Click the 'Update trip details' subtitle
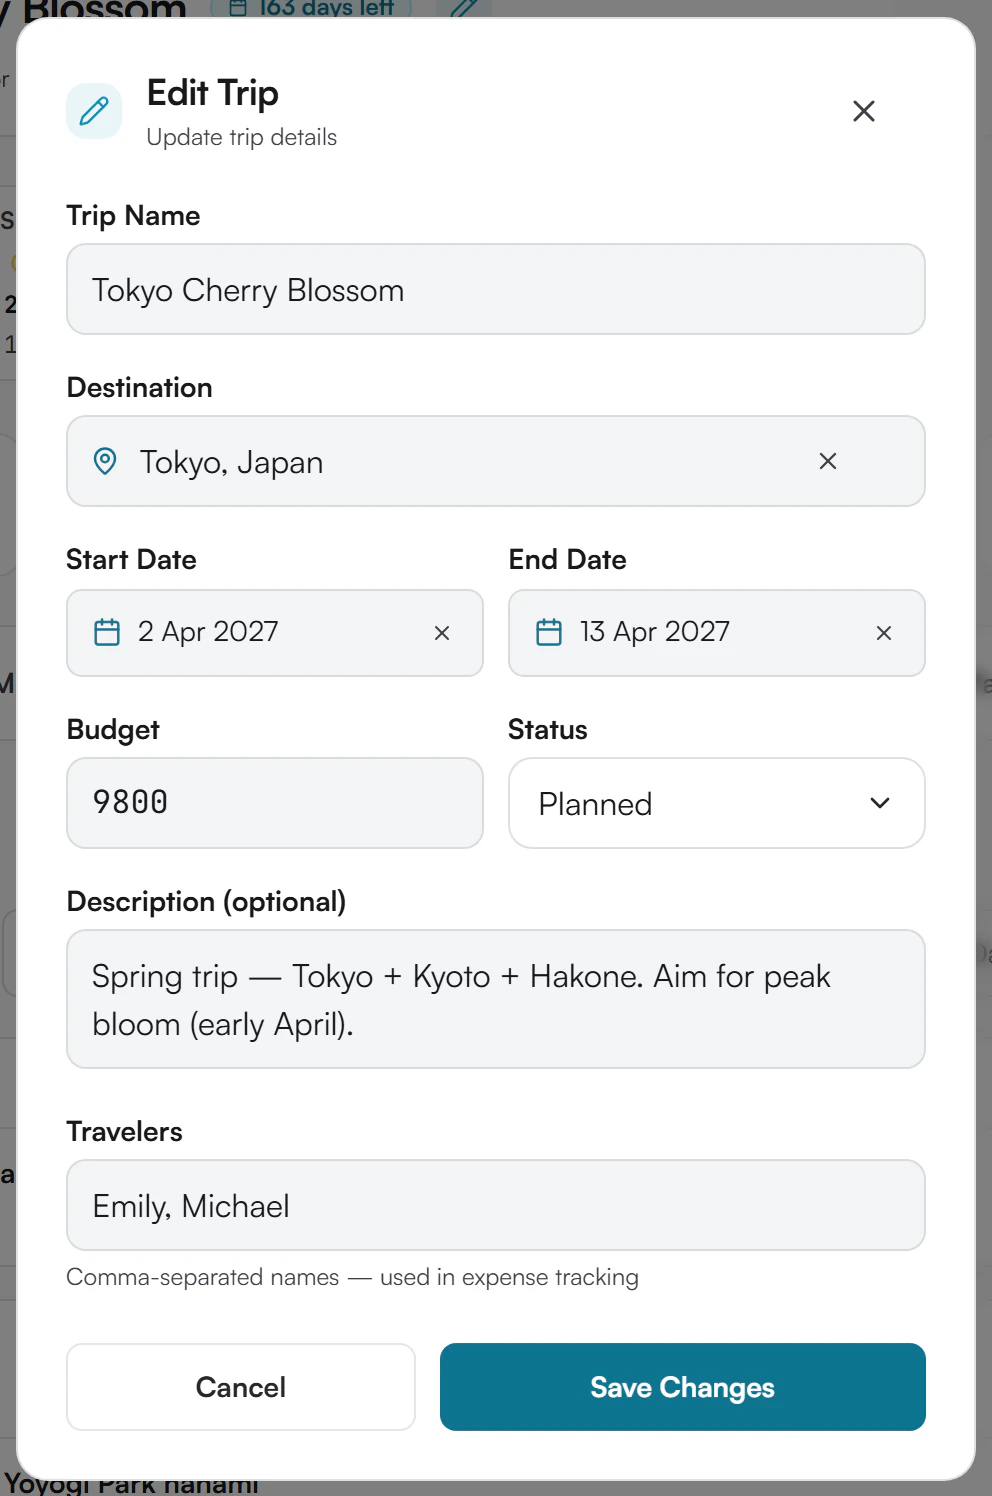The height and width of the screenshot is (1496, 992). (x=242, y=137)
